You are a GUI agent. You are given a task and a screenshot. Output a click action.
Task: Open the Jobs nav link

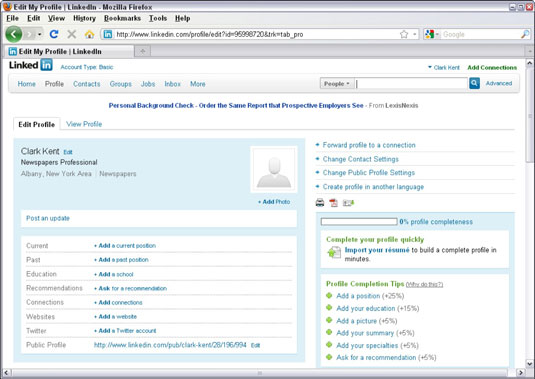[x=148, y=84]
